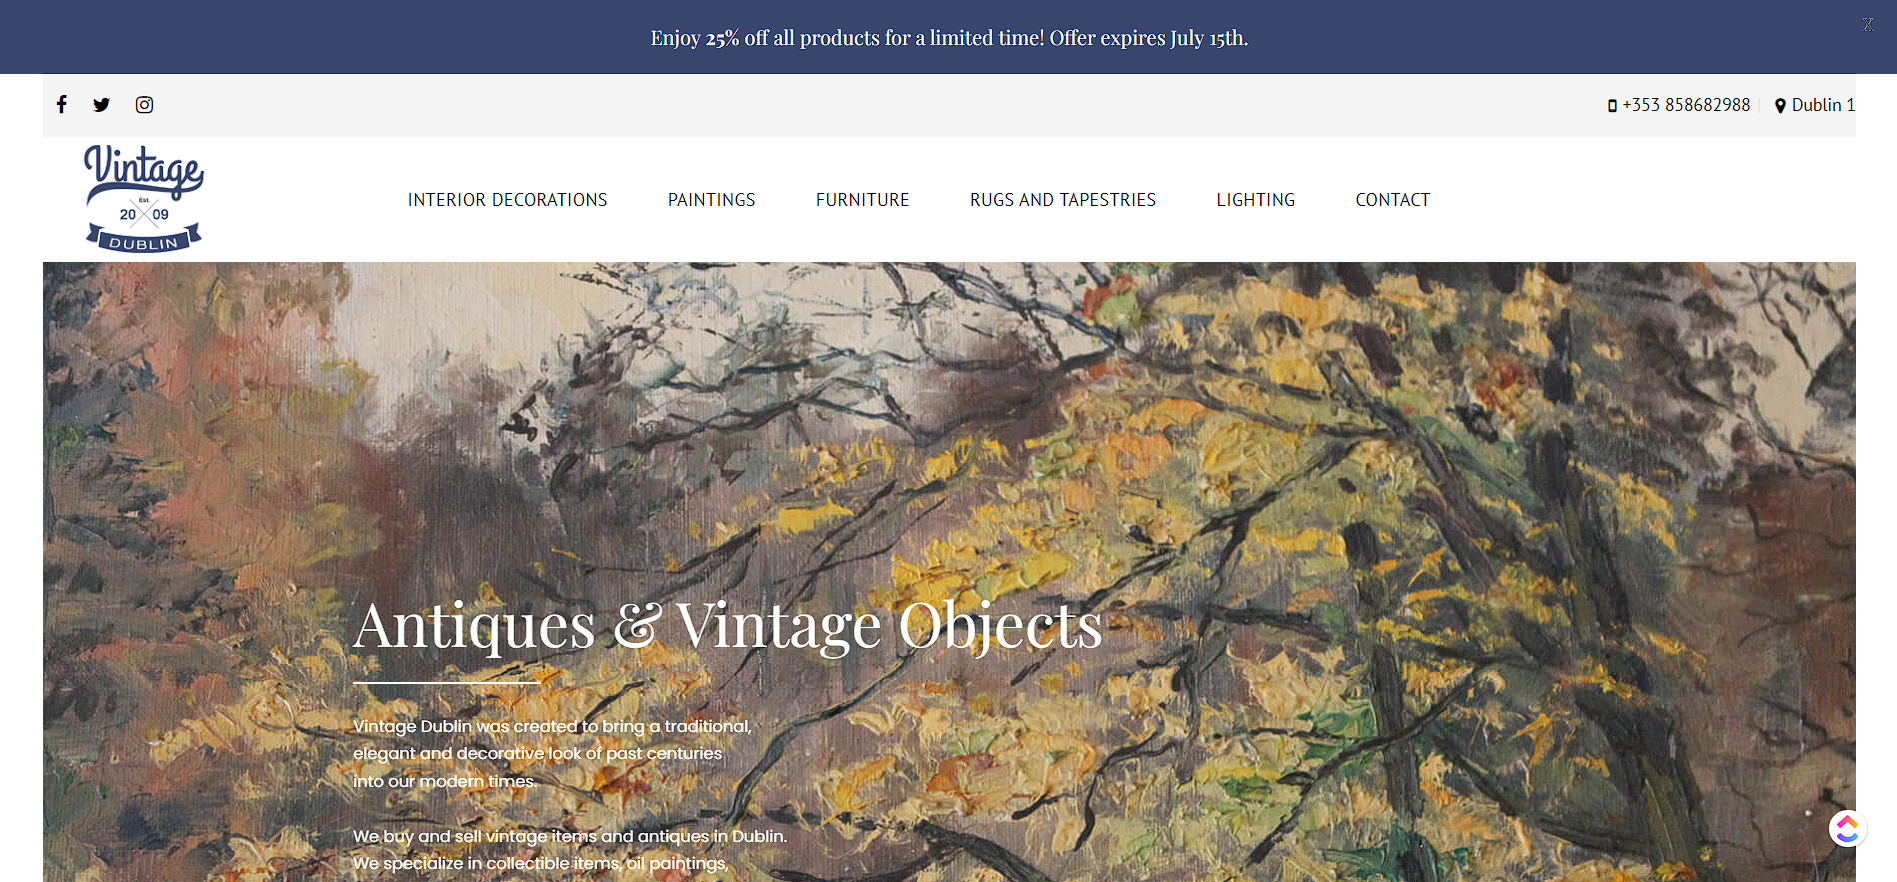Select Rugs and Tapestries
This screenshot has width=1897, height=882.
point(1062,200)
